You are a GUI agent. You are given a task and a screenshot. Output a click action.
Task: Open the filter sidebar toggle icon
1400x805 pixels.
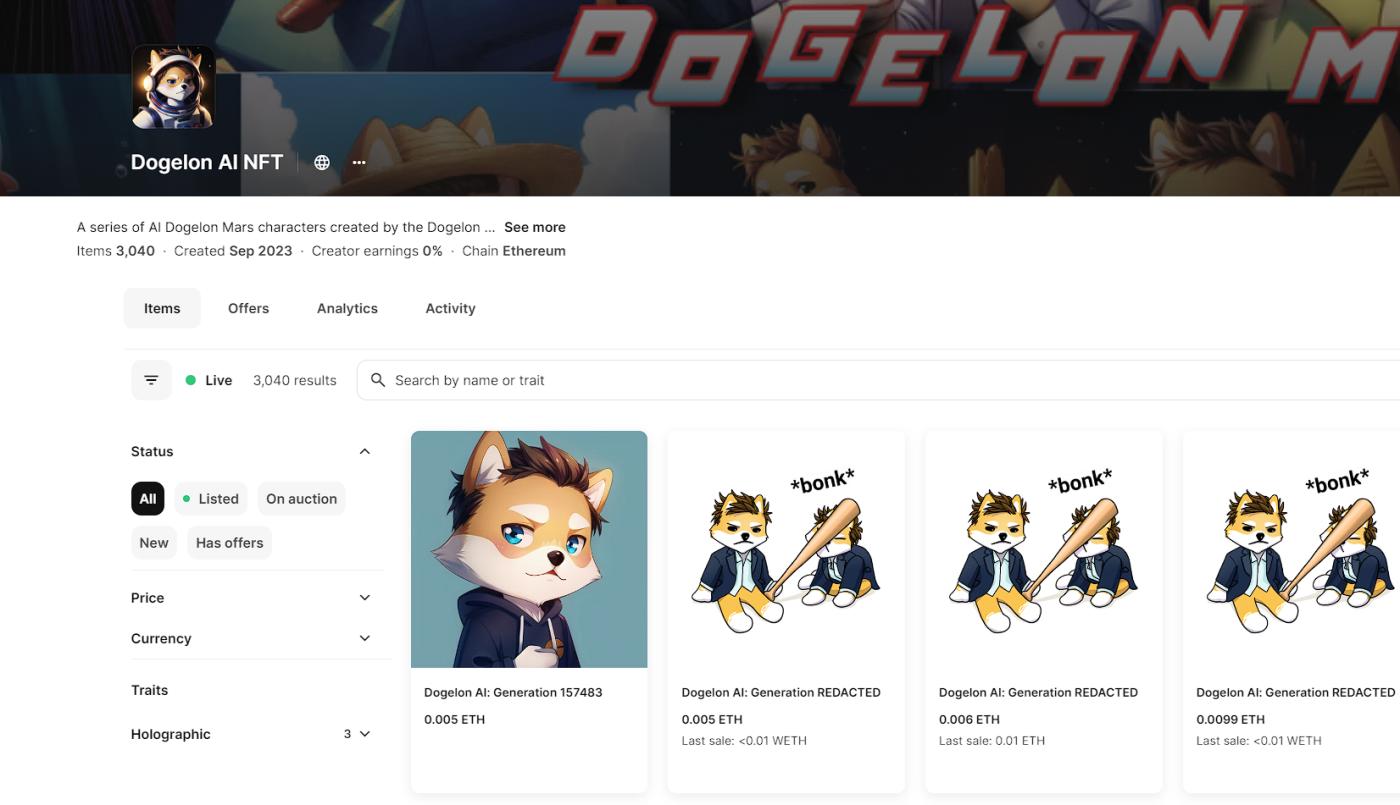(x=150, y=380)
